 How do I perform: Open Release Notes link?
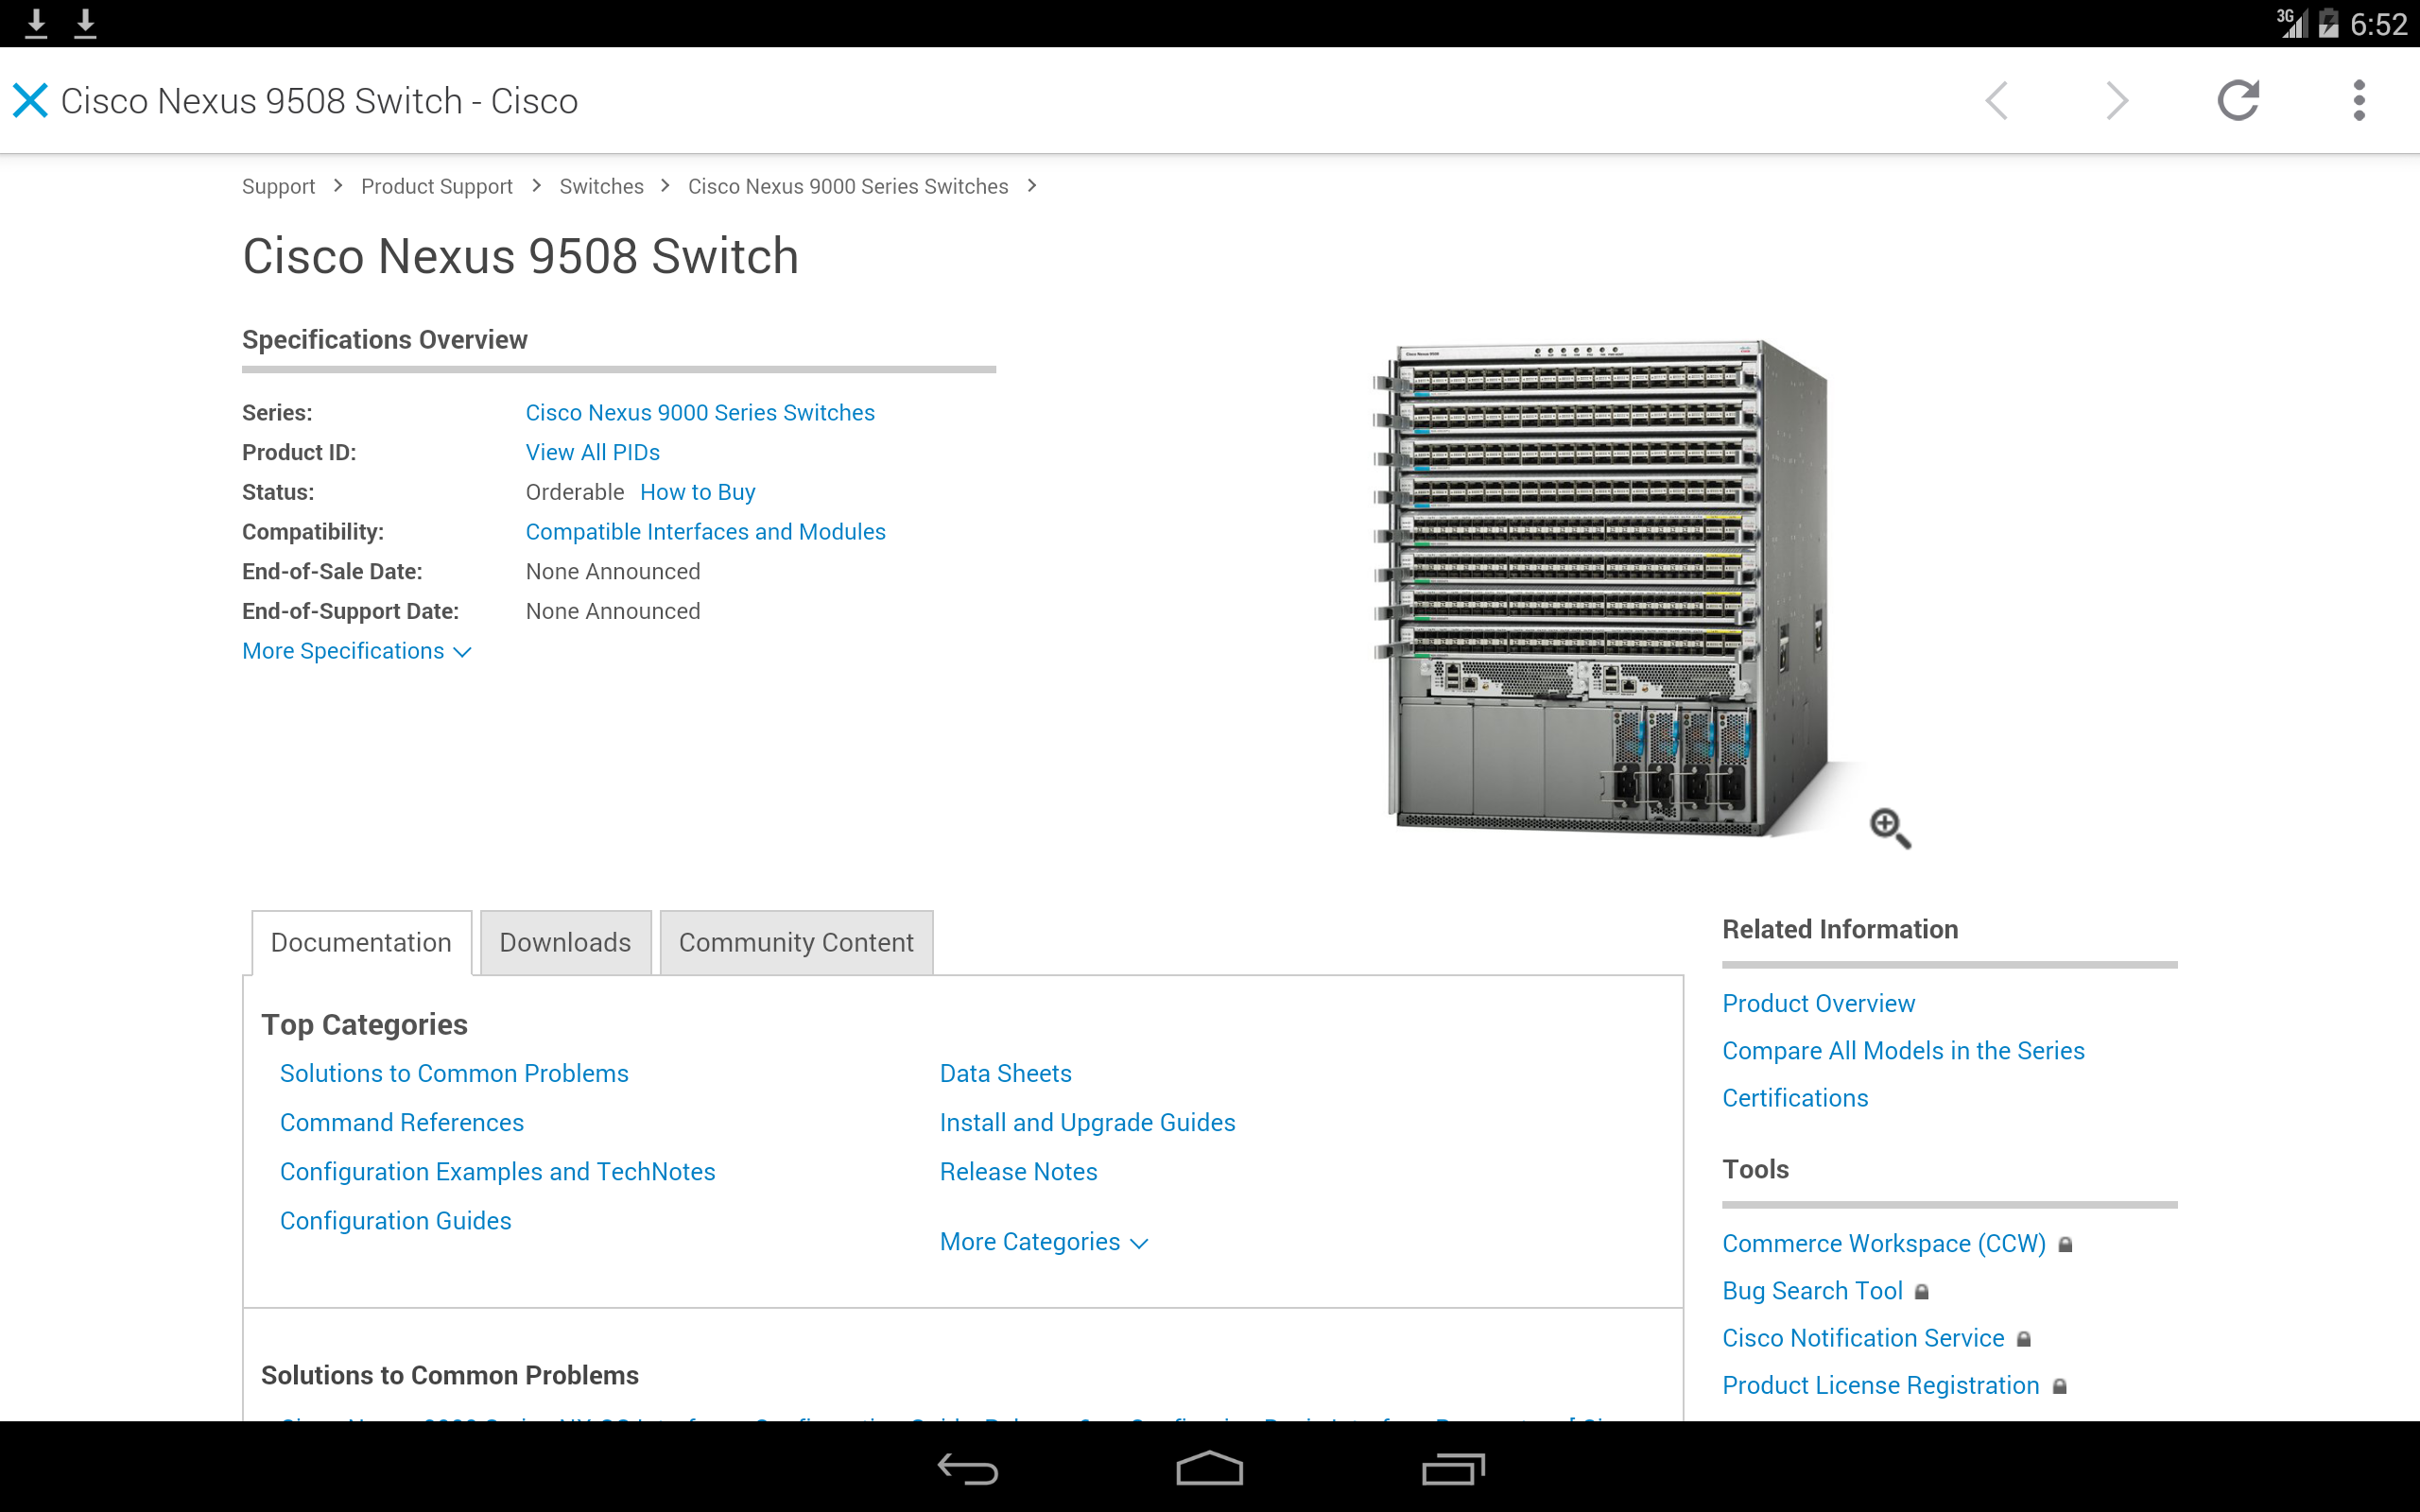tap(1018, 1172)
